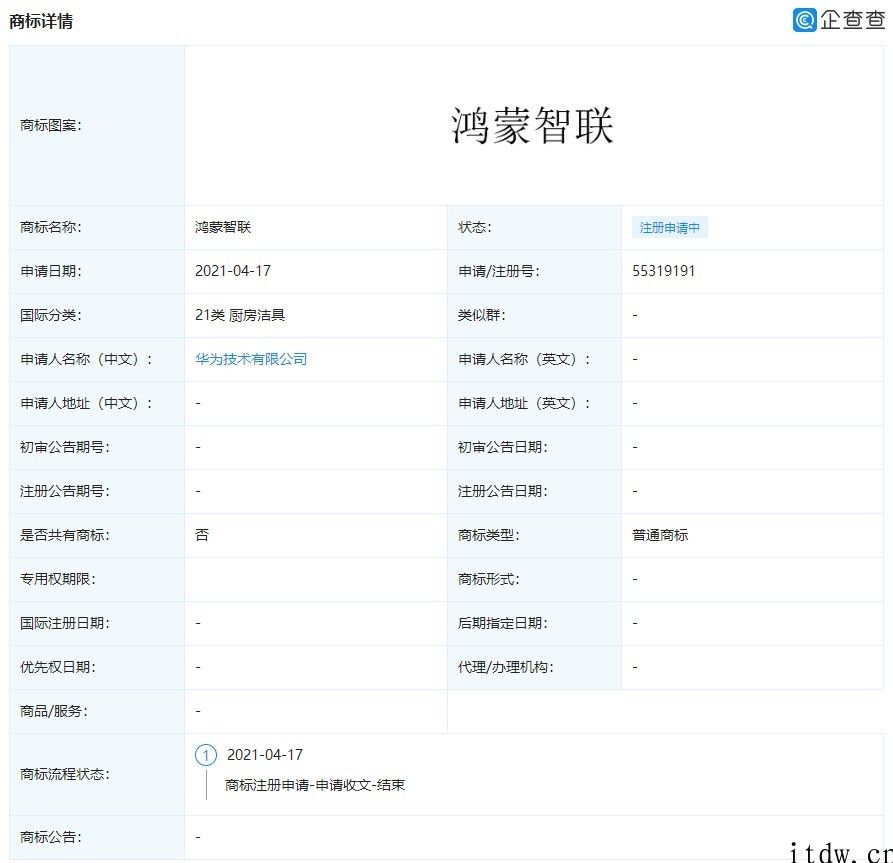Click the 注册申请中 status badge
The height and width of the screenshot is (863, 893).
[x=670, y=227]
